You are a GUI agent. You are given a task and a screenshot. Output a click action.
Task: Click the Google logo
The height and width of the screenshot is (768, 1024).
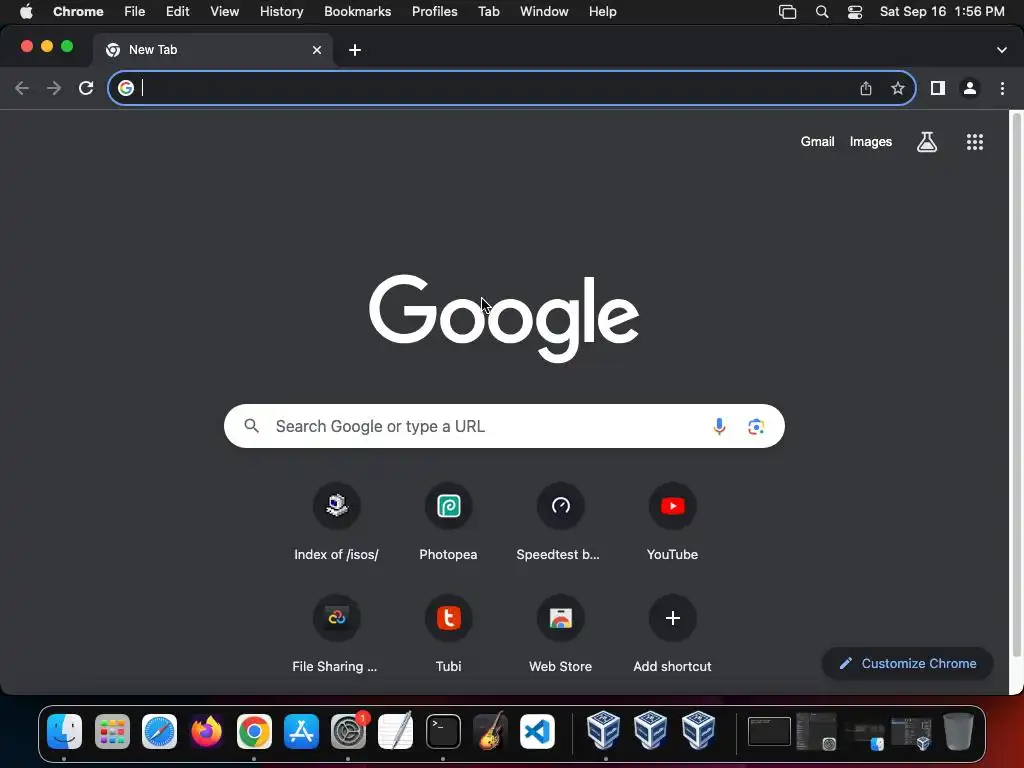click(504, 318)
